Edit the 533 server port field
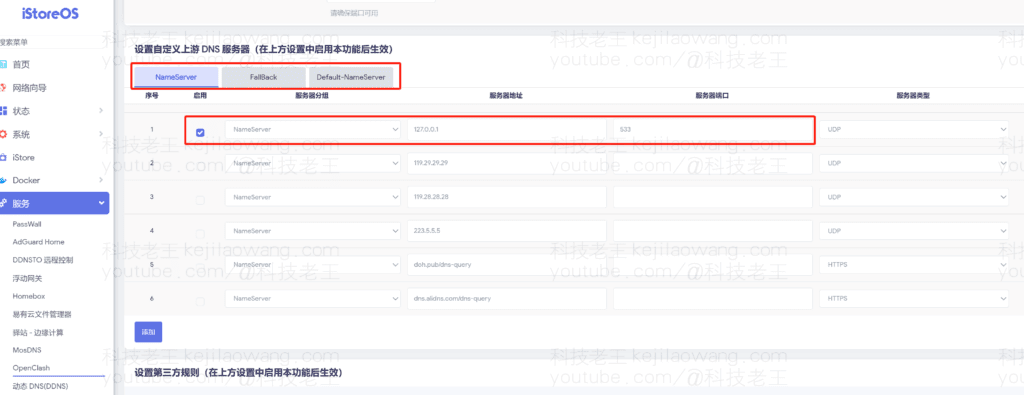The width and height of the screenshot is (1024, 395). [x=712, y=129]
